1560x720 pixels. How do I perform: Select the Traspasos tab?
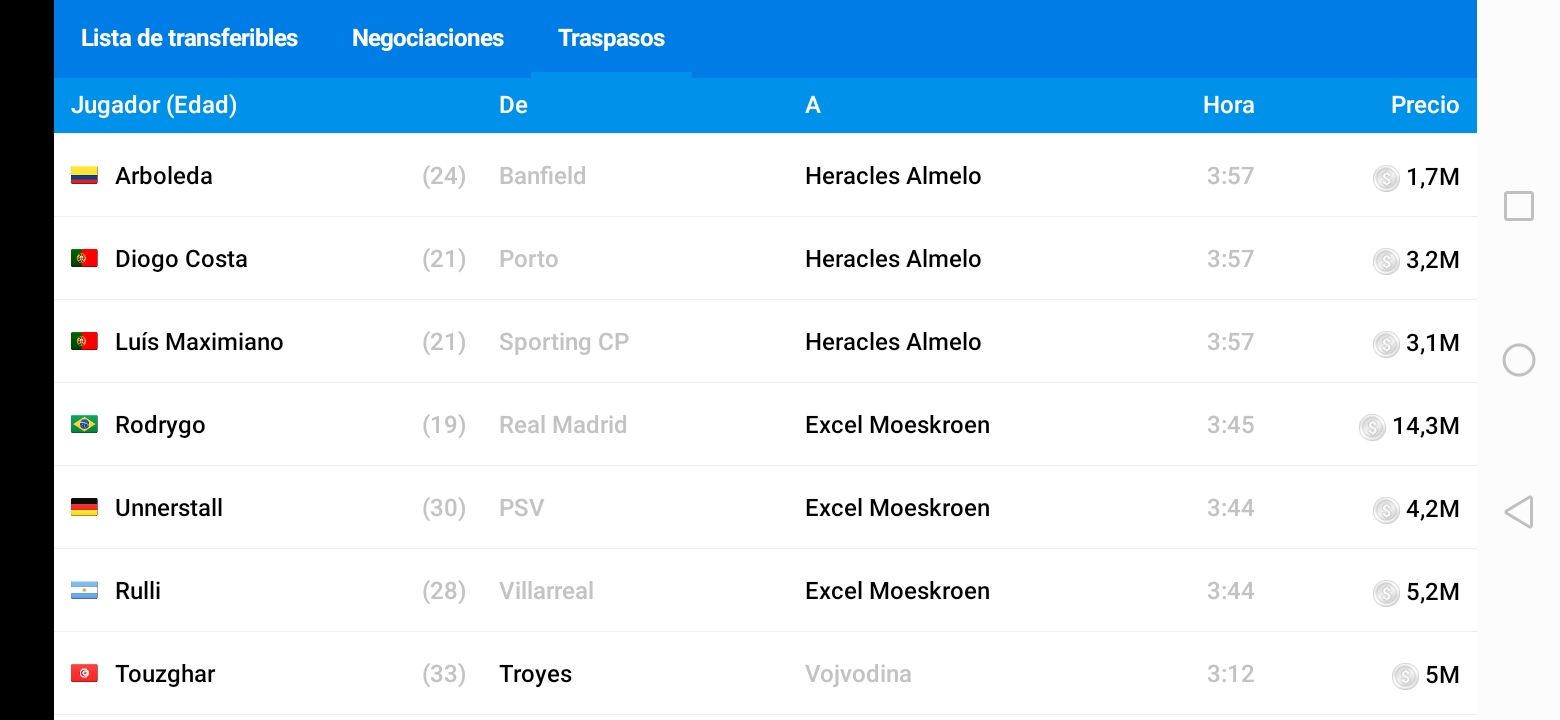pyautogui.click(x=611, y=38)
